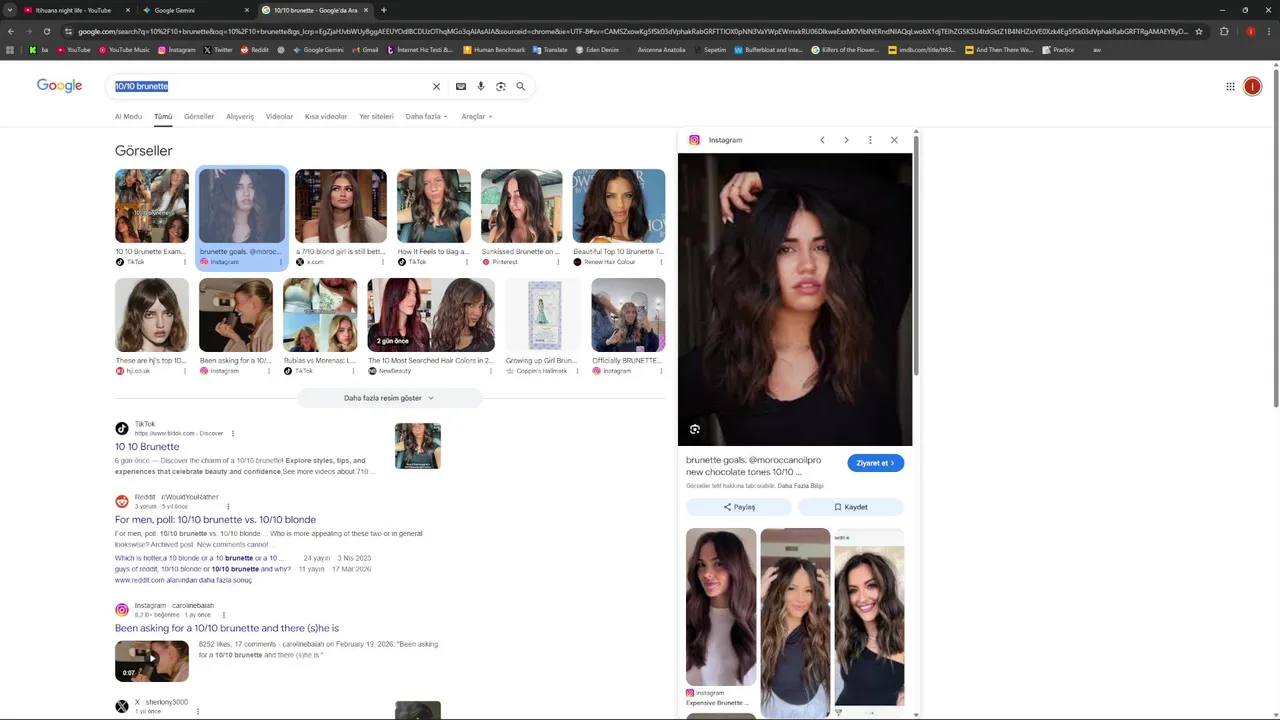This screenshot has height=720, width=1280.
Task: Click the magnifier search submit icon
Action: click(521, 86)
